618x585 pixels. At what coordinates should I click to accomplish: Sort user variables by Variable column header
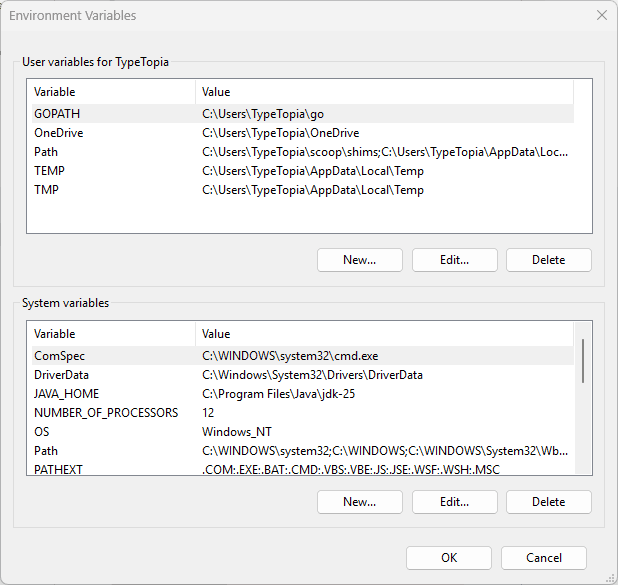point(110,92)
